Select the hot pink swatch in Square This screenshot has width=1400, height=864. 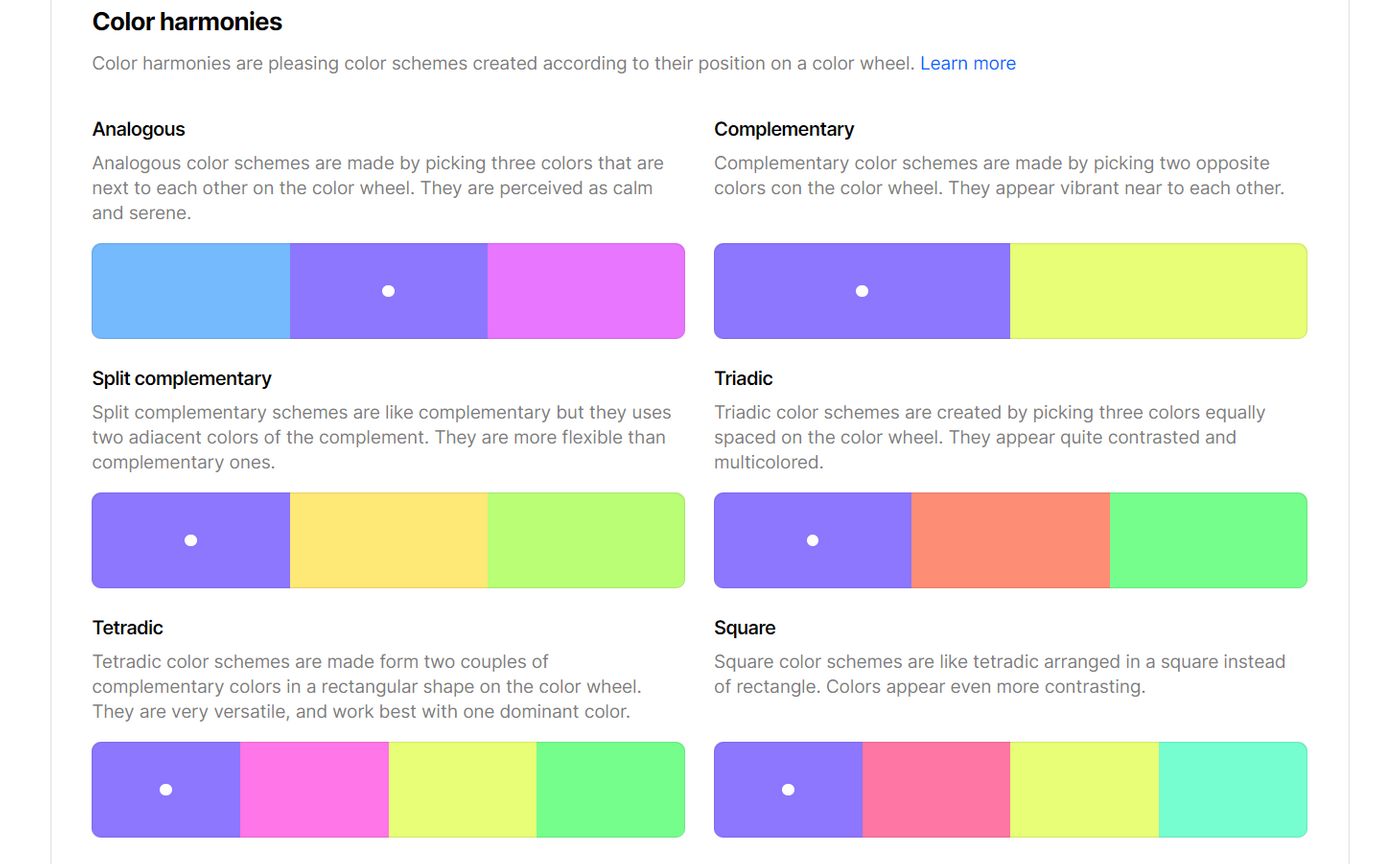click(936, 789)
